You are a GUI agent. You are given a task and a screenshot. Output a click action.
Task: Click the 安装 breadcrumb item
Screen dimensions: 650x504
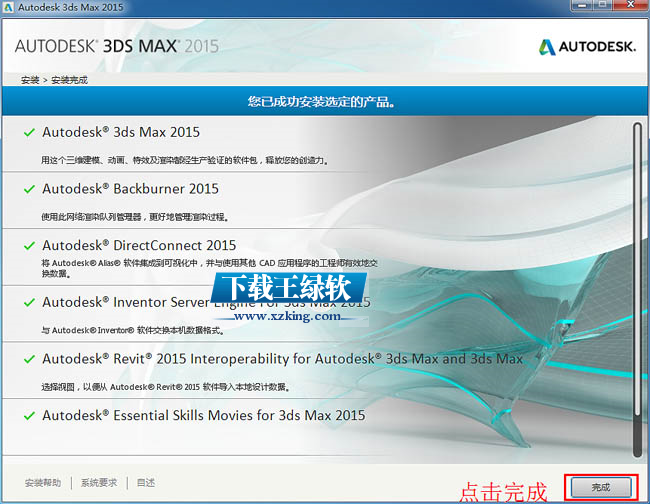[x=30, y=80]
